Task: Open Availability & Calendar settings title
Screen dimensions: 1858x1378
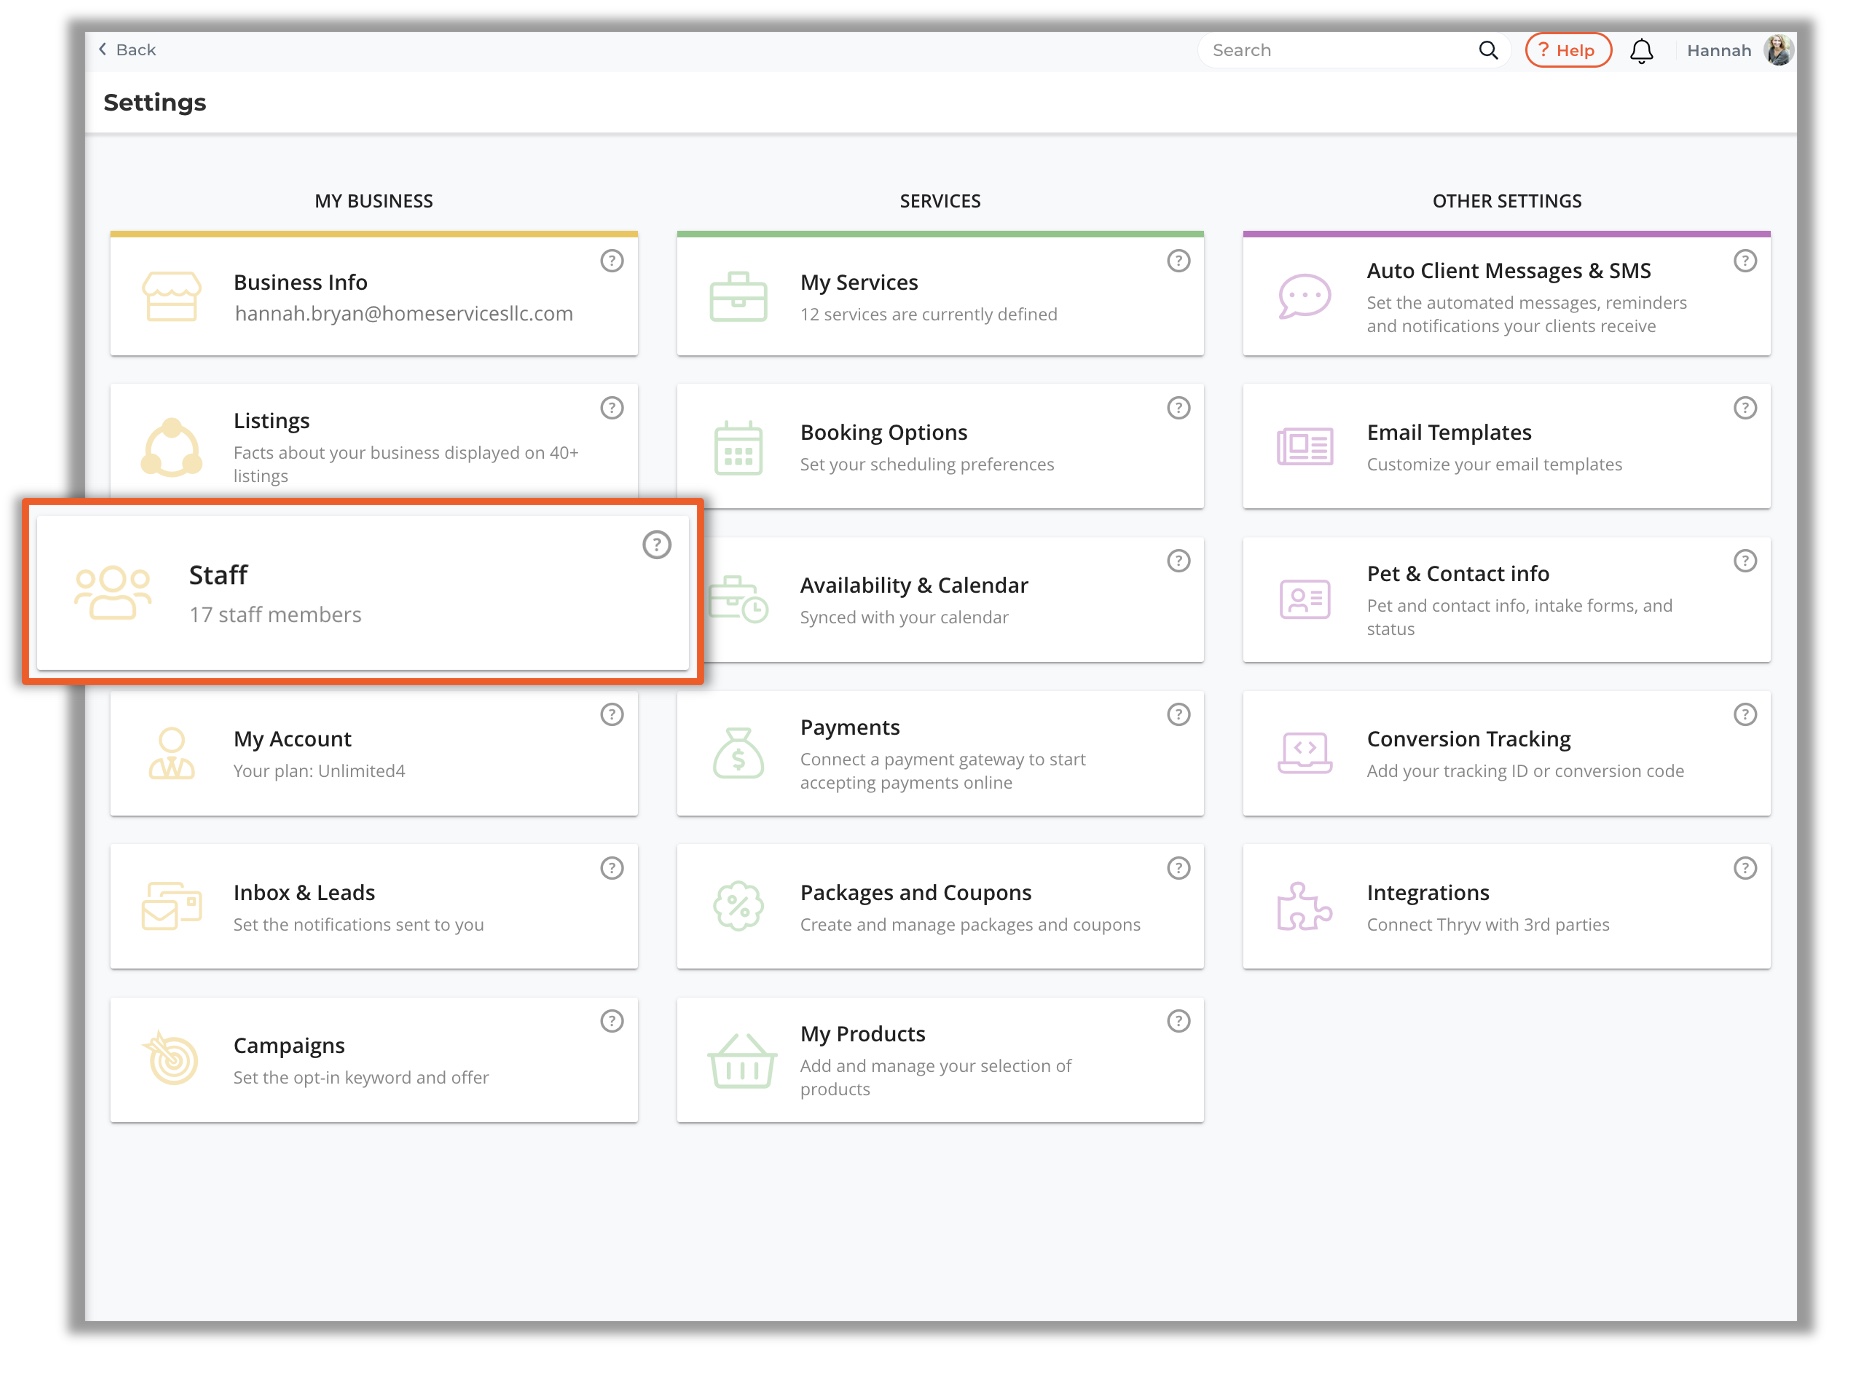Action: coord(914,586)
